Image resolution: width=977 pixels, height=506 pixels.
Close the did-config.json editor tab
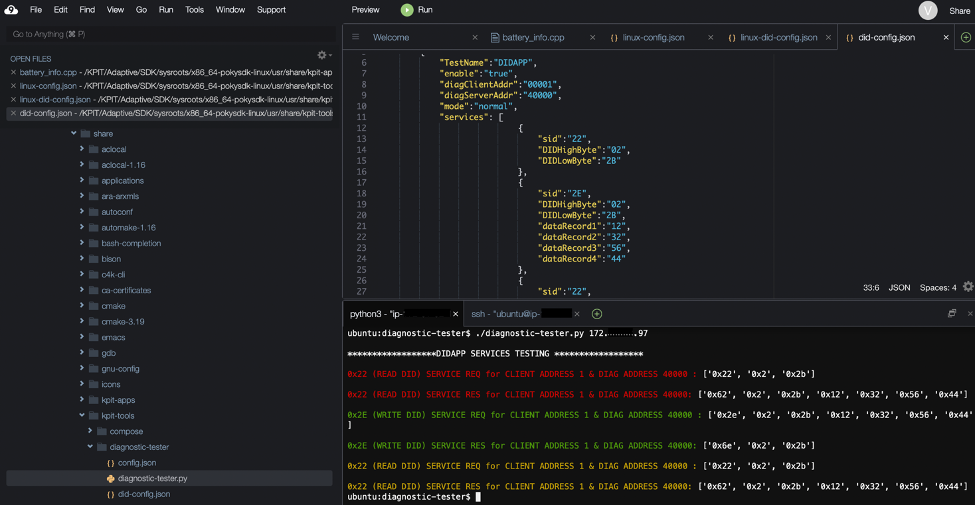tap(945, 38)
